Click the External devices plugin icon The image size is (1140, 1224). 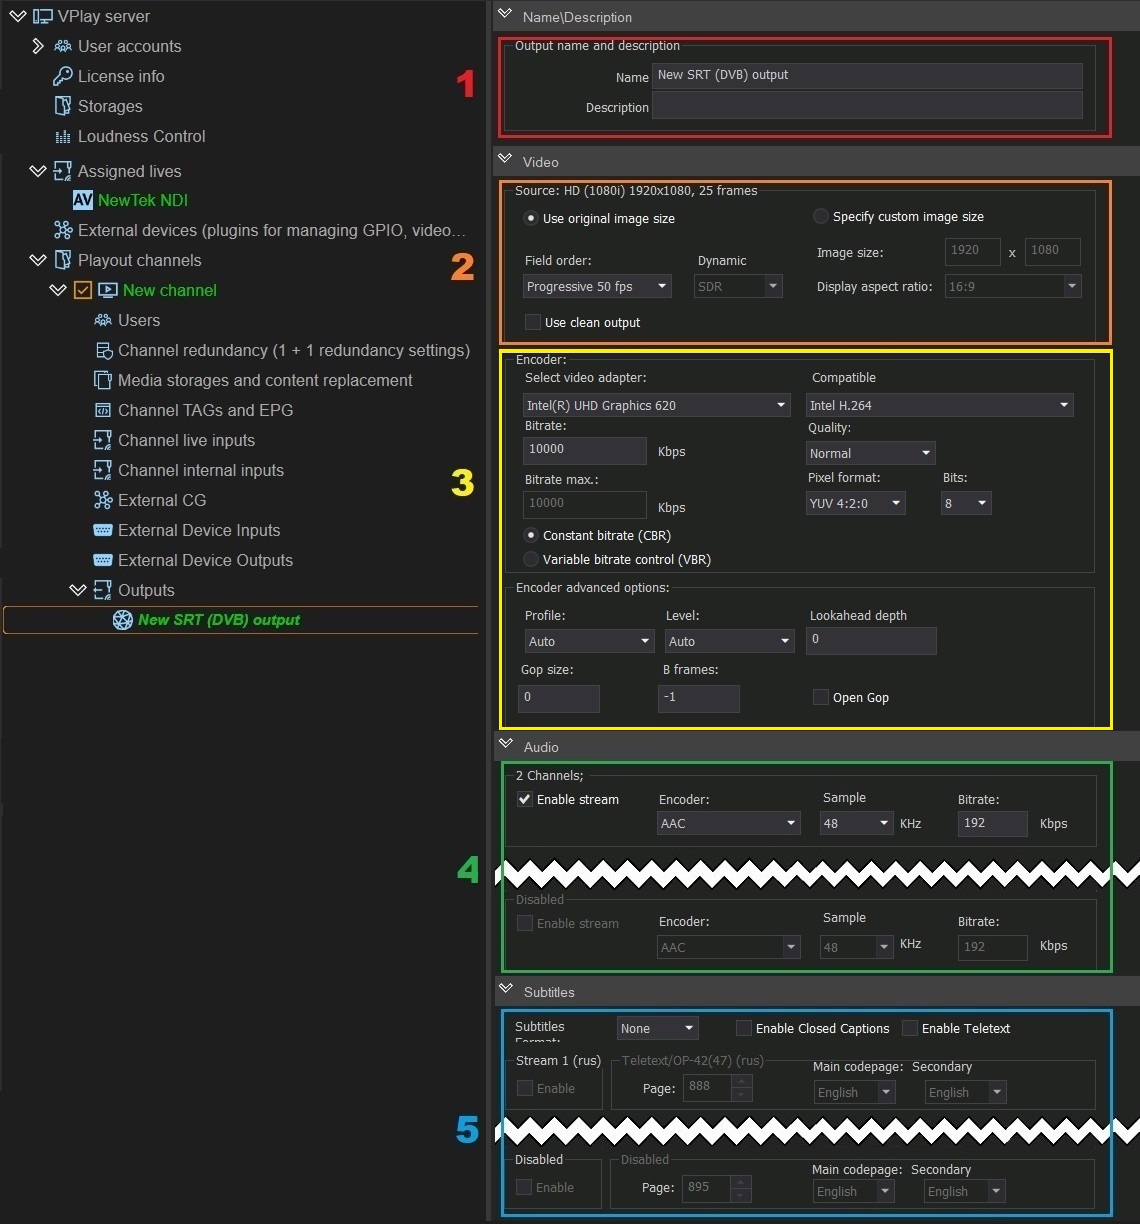tap(63, 230)
